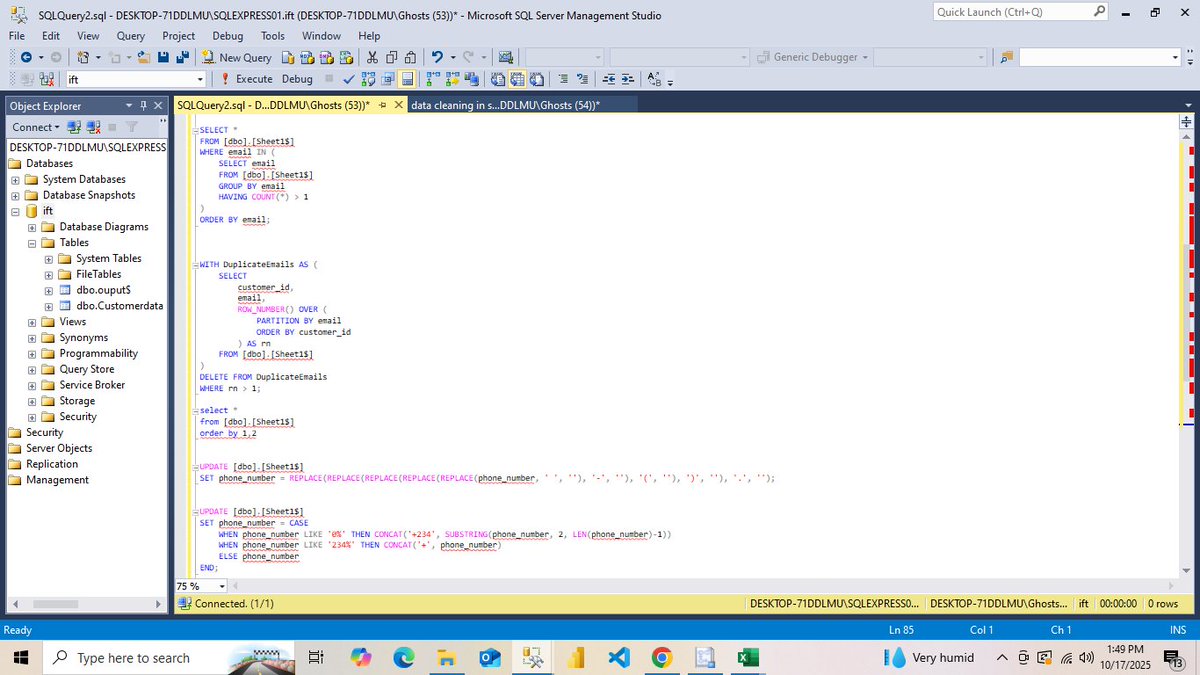This screenshot has height=675, width=1200.
Task: Select the Programmability folder
Action: point(98,353)
